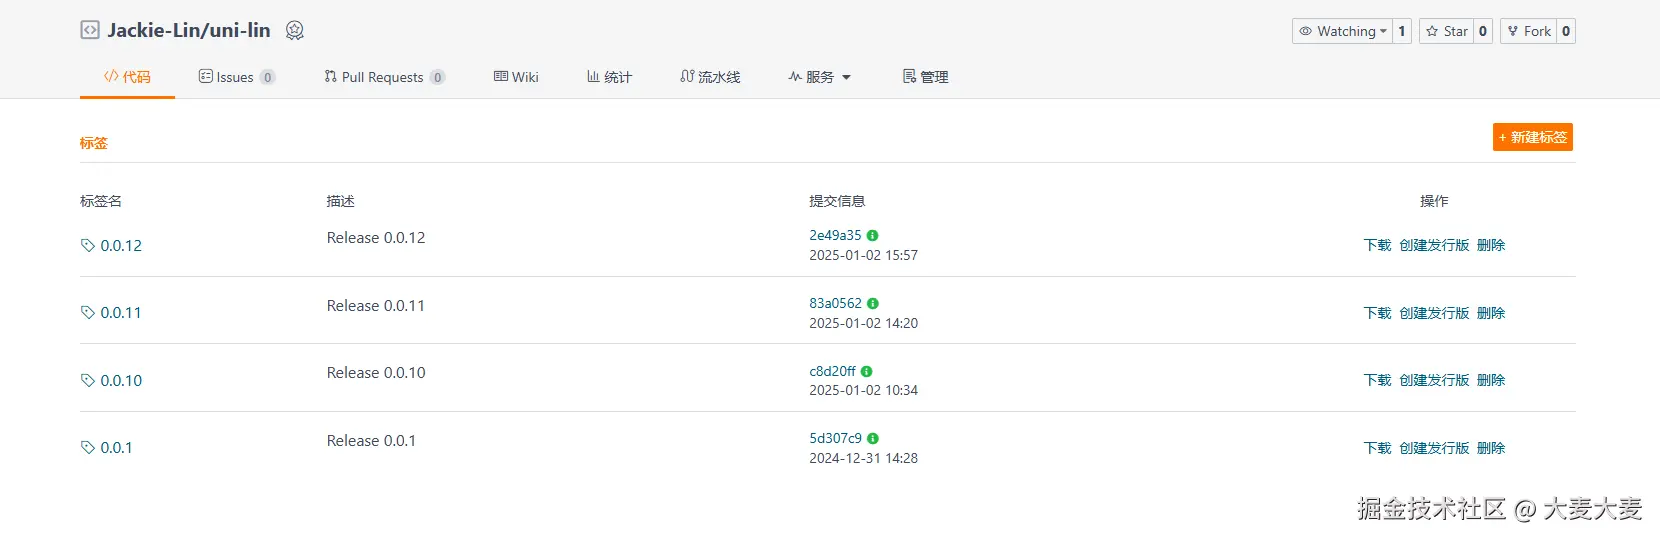
Task: Expand the 服务 dropdown menu
Action: point(819,77)
